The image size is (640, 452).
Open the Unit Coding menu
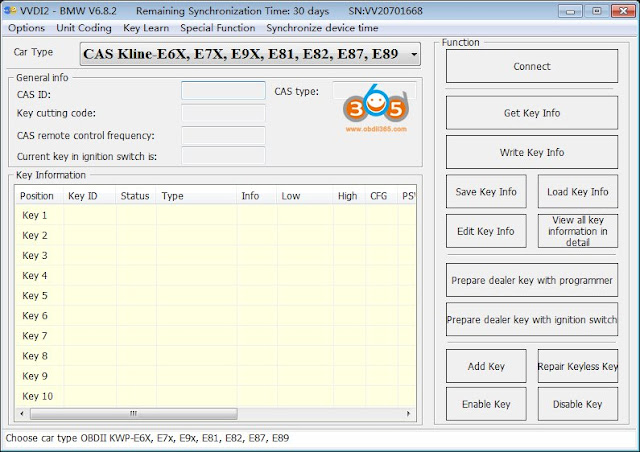click(x=84, y=28)
